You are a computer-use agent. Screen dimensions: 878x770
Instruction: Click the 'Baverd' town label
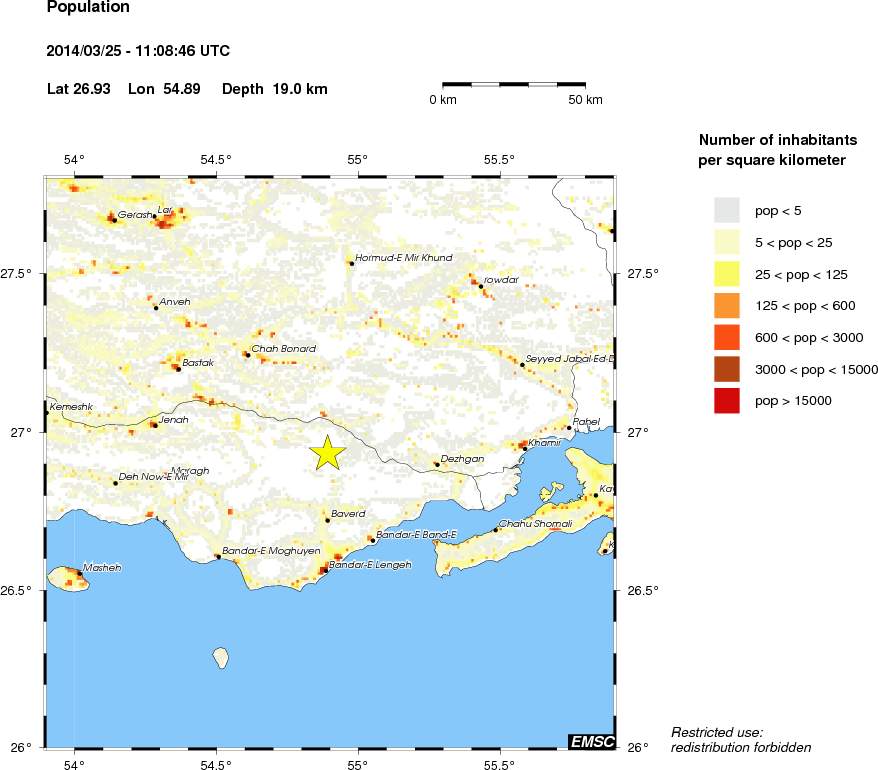348,514
